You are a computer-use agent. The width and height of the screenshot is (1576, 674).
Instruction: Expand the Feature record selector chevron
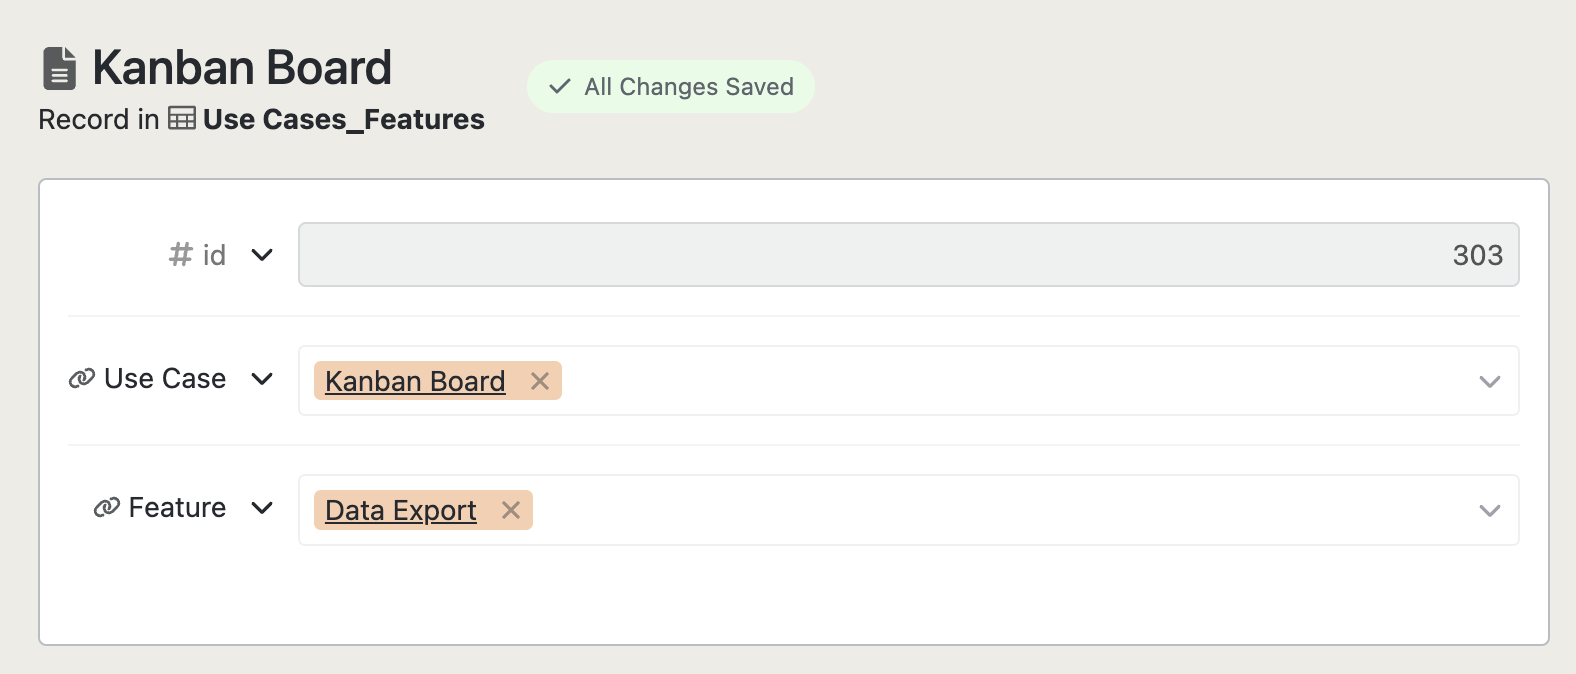point(1489,510)
